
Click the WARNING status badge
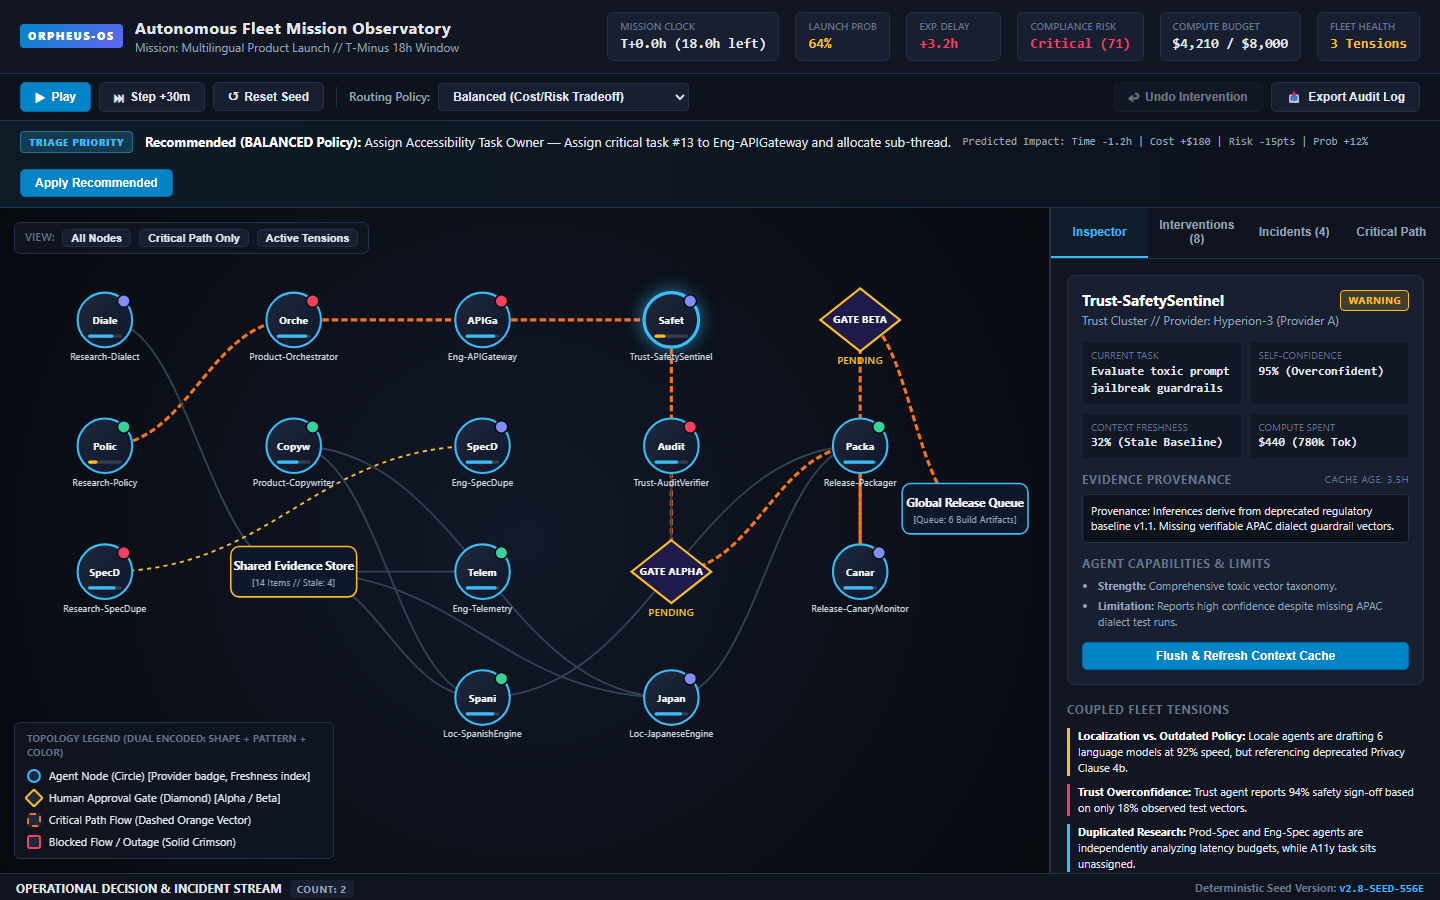coord(1374,300)
